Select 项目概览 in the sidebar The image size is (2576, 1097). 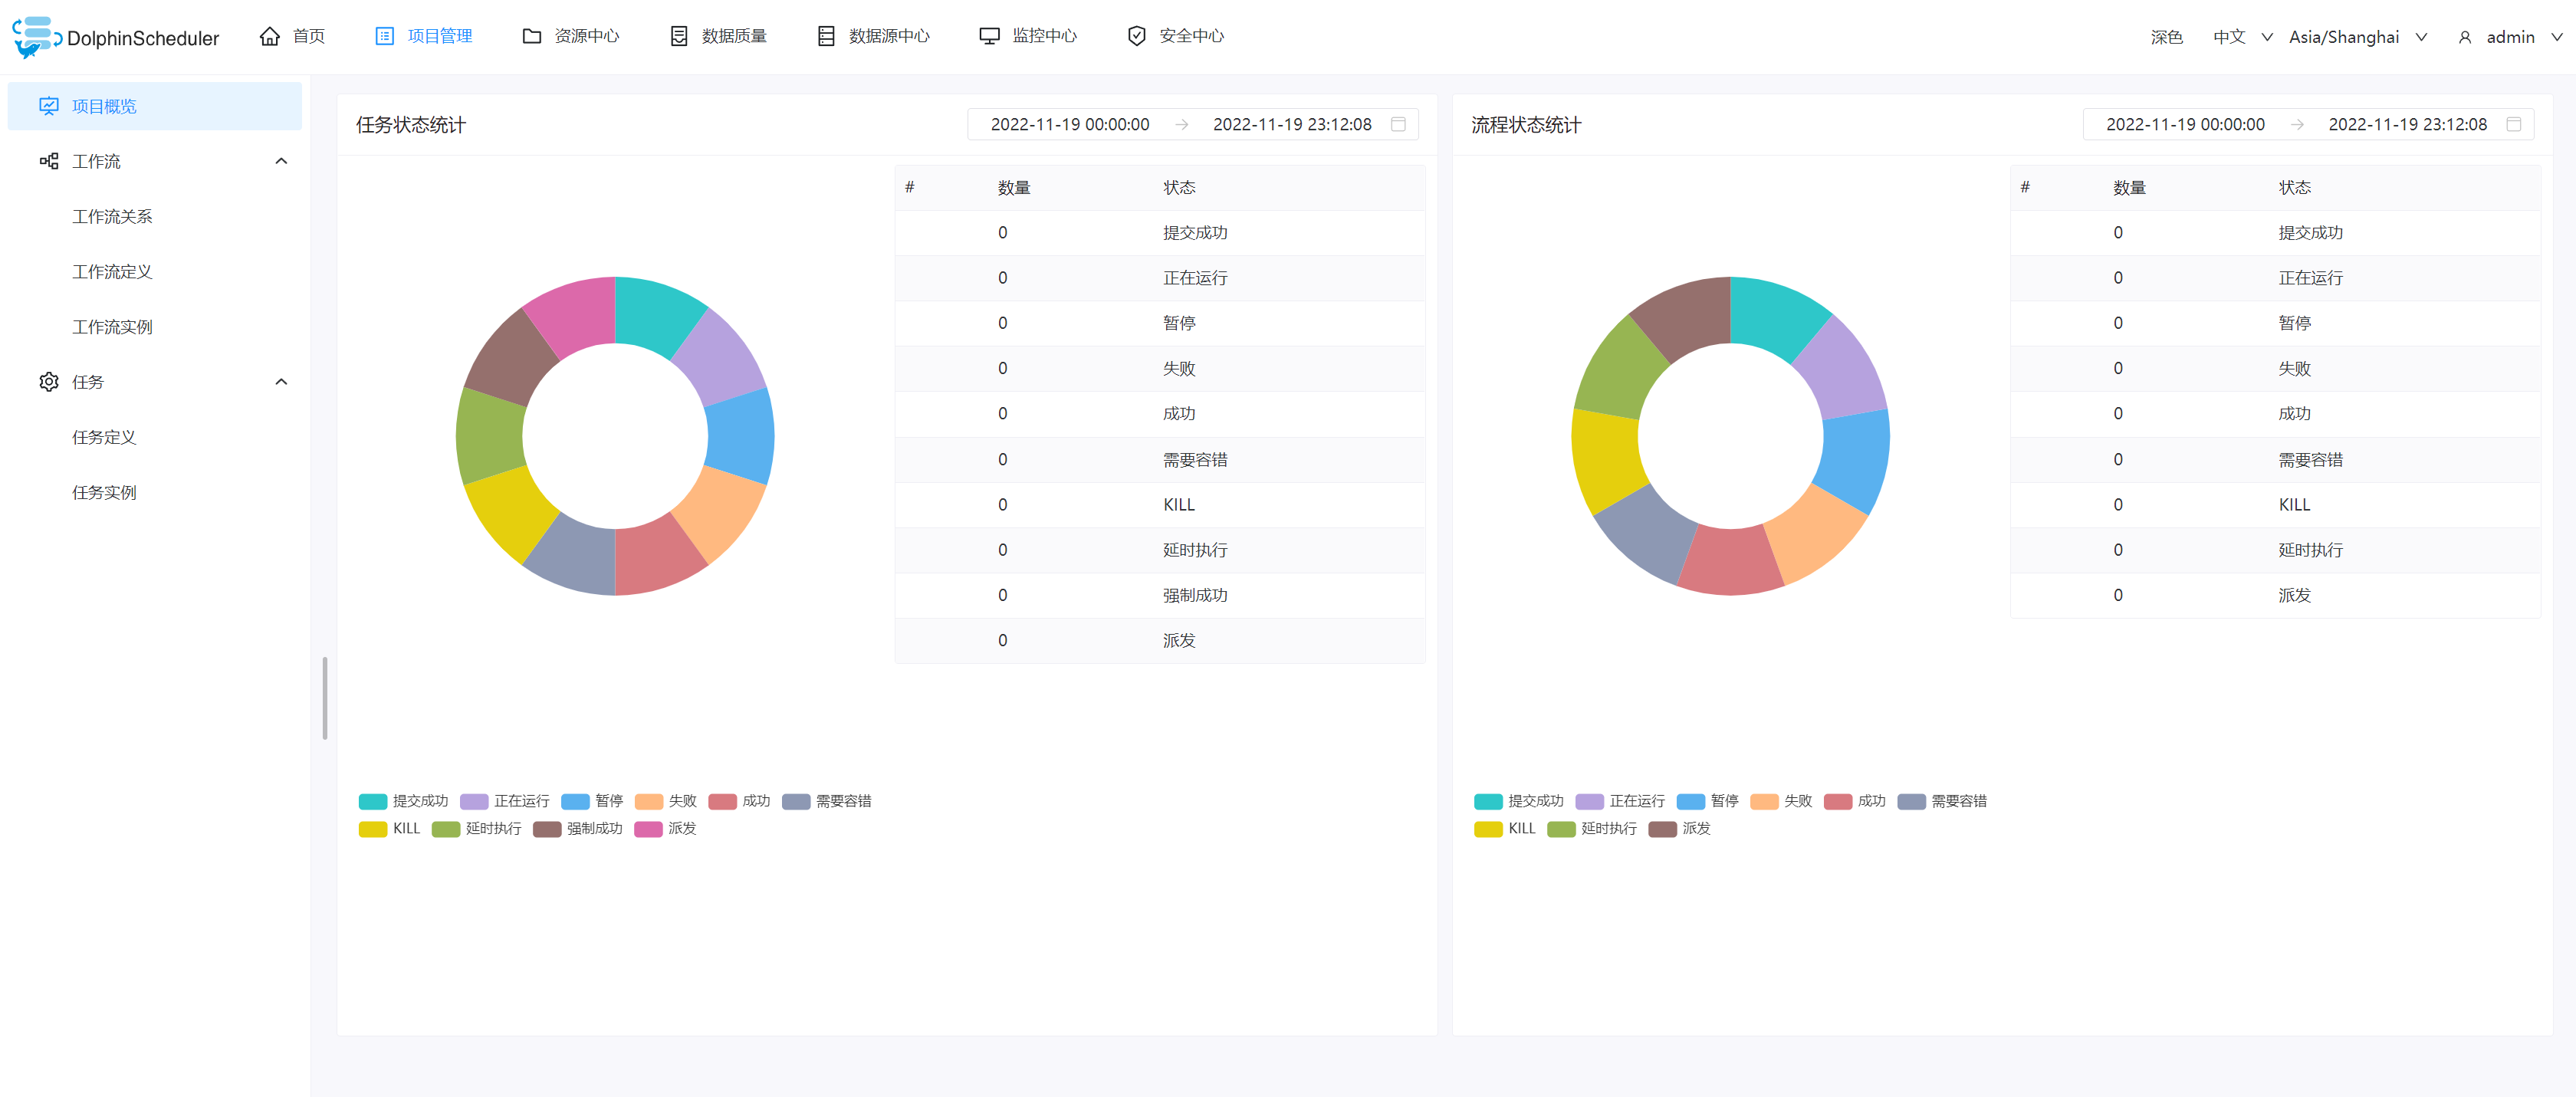point(155,106)
